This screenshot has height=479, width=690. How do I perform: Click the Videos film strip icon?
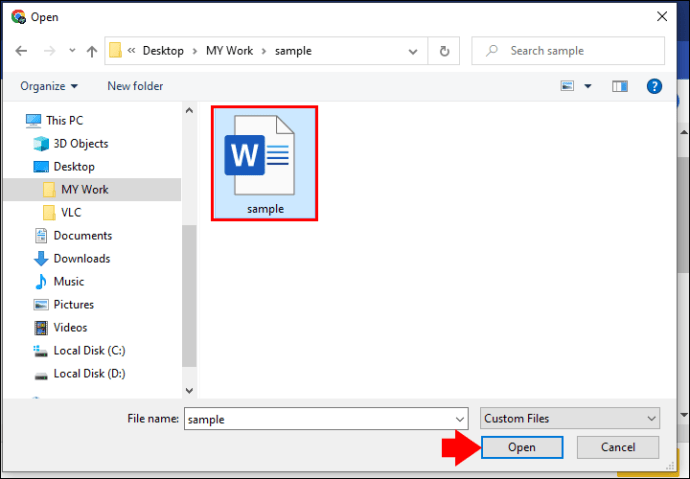pos(41,328)
